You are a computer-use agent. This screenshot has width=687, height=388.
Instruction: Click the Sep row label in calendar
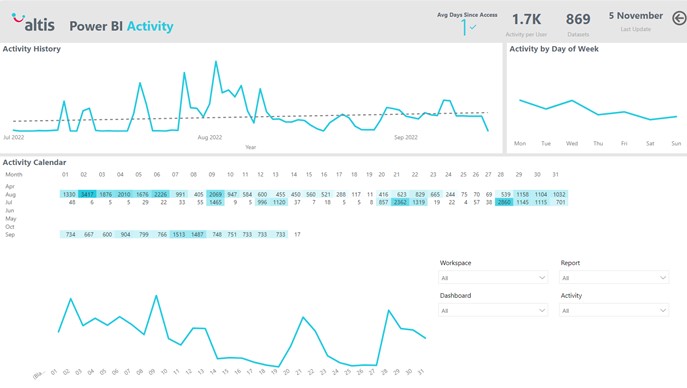[x=10, y=235]
